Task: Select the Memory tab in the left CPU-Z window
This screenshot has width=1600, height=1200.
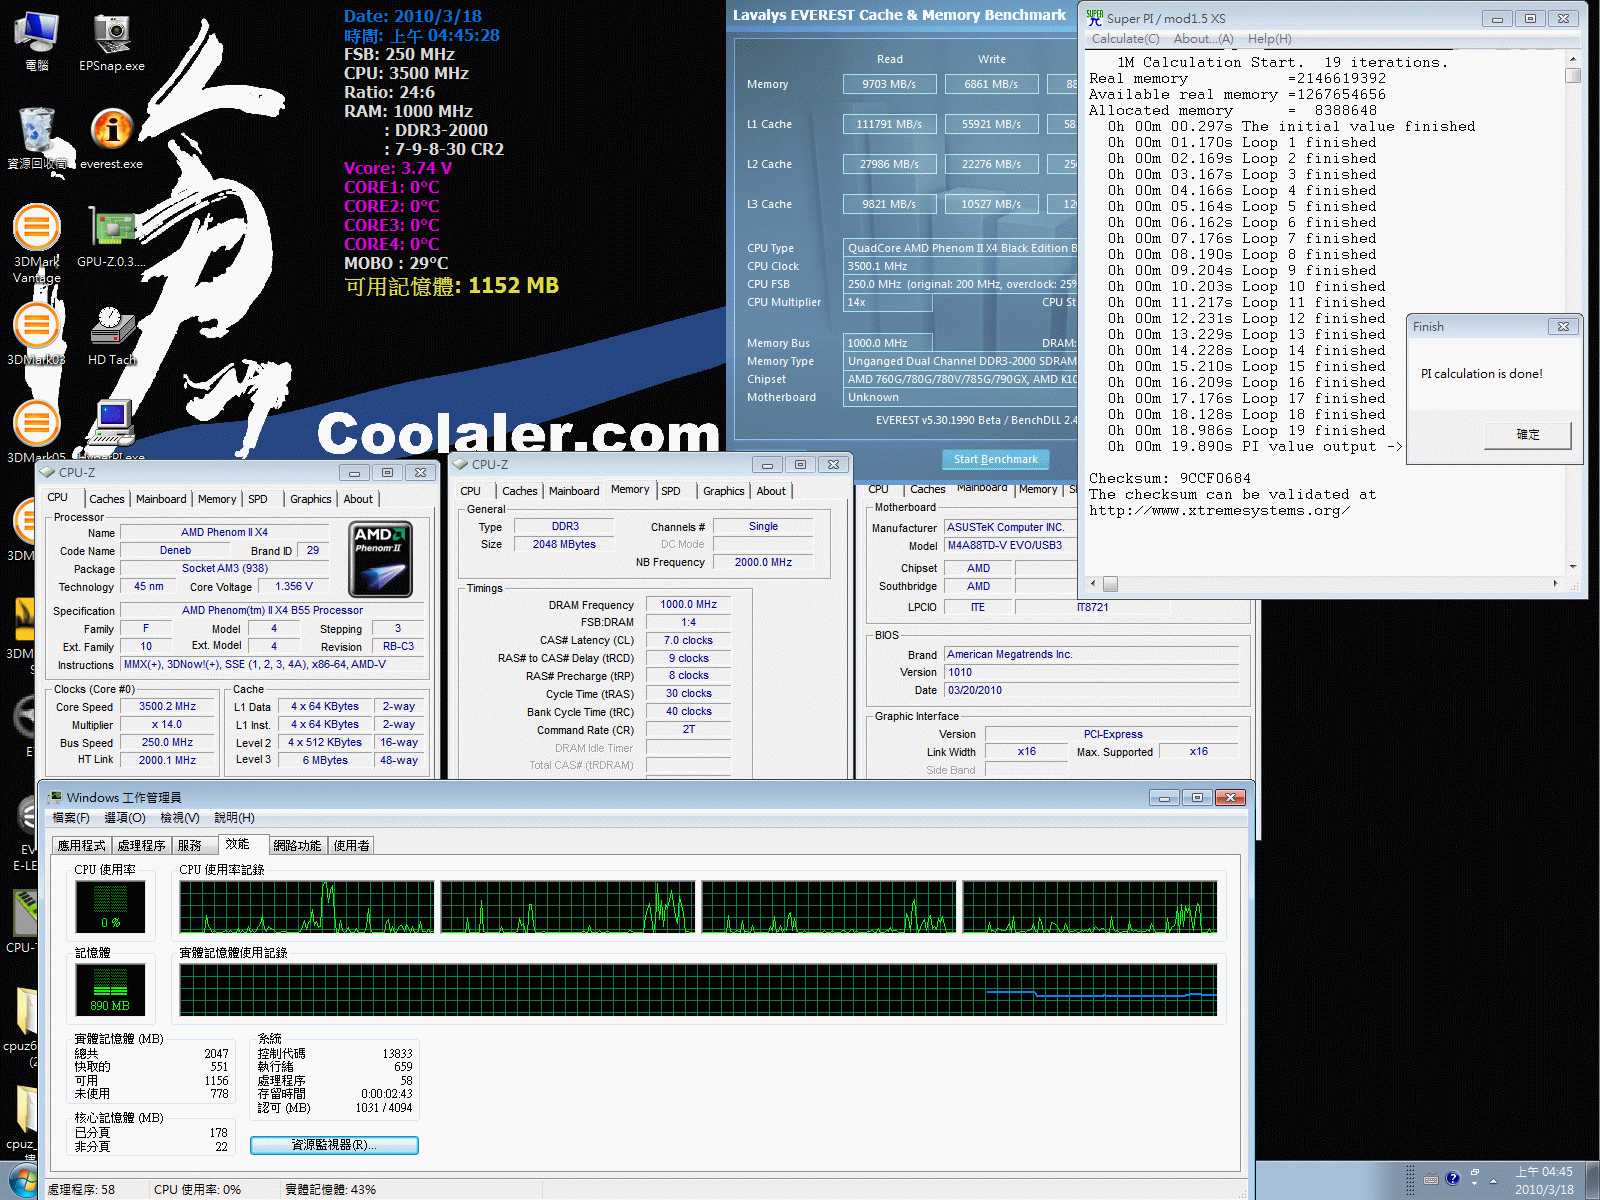Action: click(217, 499)
